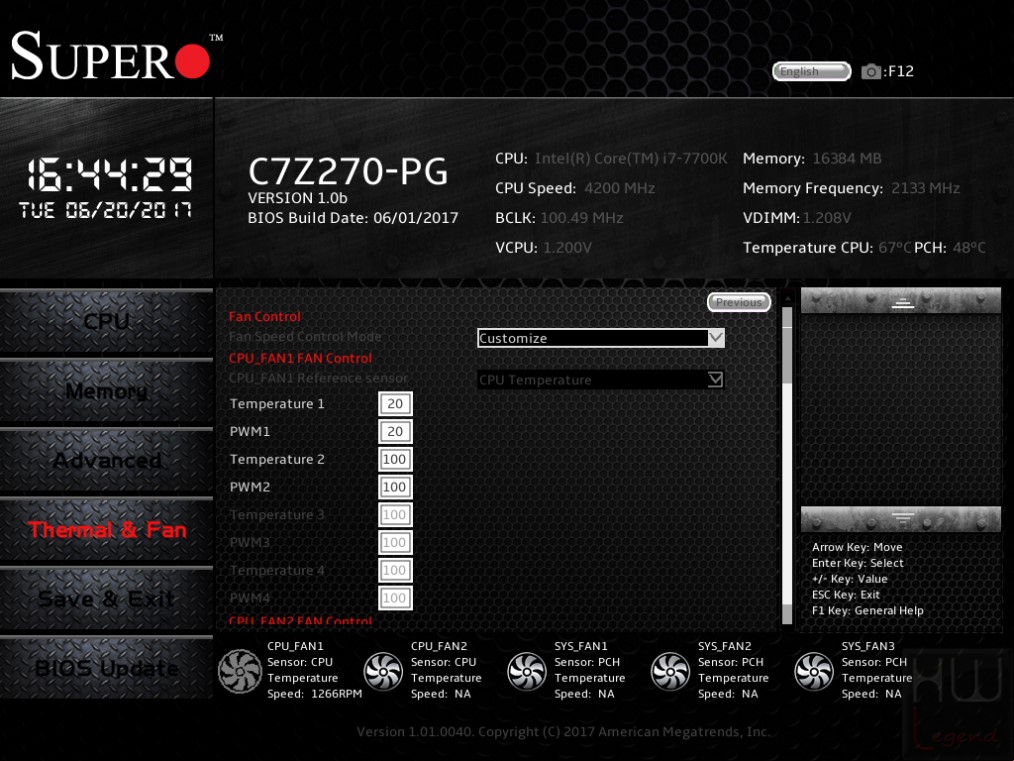Click the PWM3 value field
This screenshot has width=1014, height=761.
[x=395, y=542]
